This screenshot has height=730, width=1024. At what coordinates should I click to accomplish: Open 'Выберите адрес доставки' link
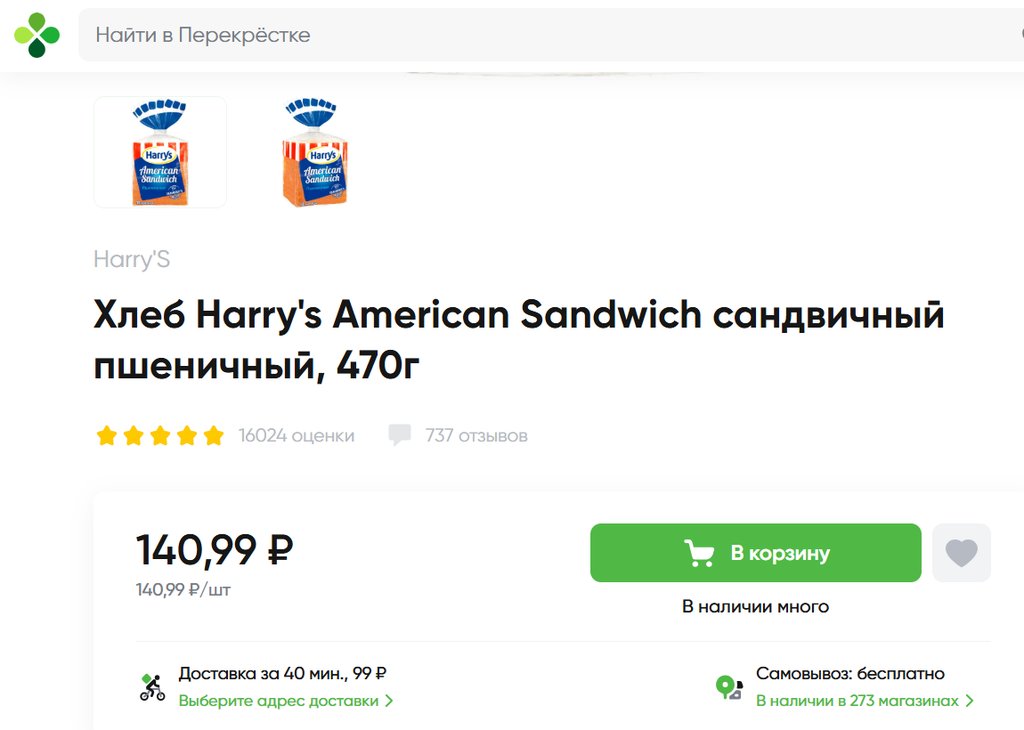[x=279, y=701]
